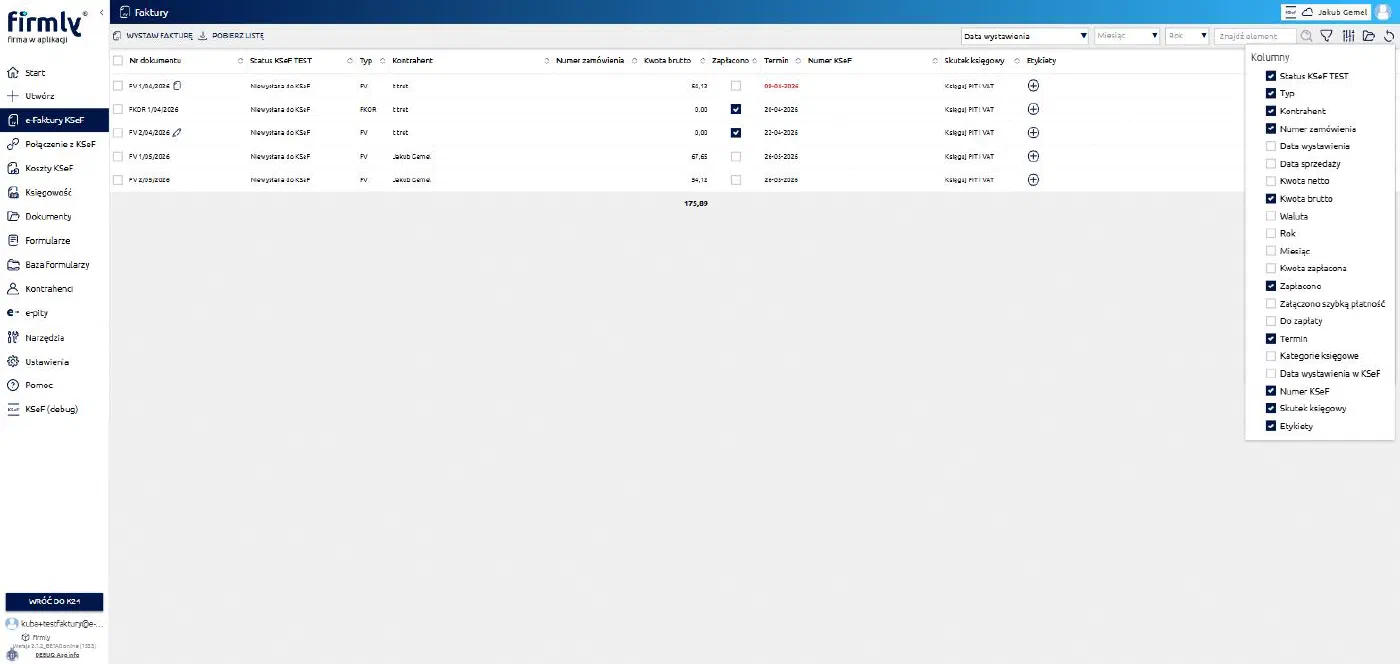Sort by the Nr dokumentu sort icon
The height and width of the screenshot is (664, 1400).
point(240,61)
